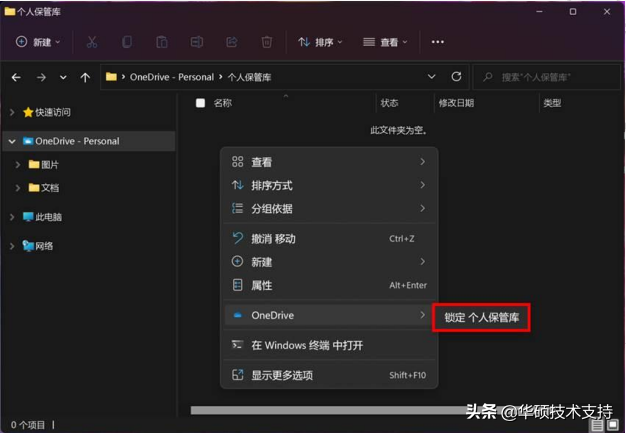The height and width of the screenshot is (433, 626).
Task: Expand the 网络 tree node
Action: pos(12,246)
